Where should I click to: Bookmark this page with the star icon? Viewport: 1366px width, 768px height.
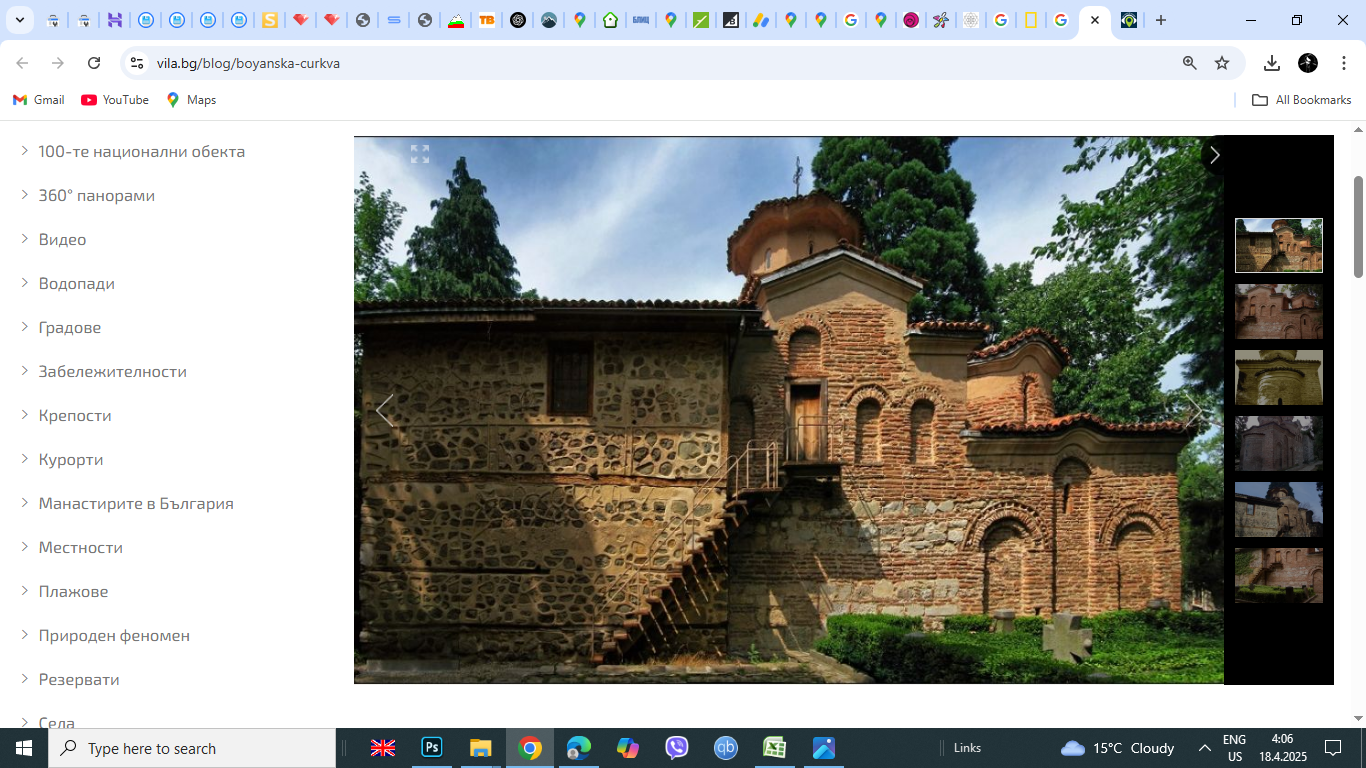point(1222,63)
